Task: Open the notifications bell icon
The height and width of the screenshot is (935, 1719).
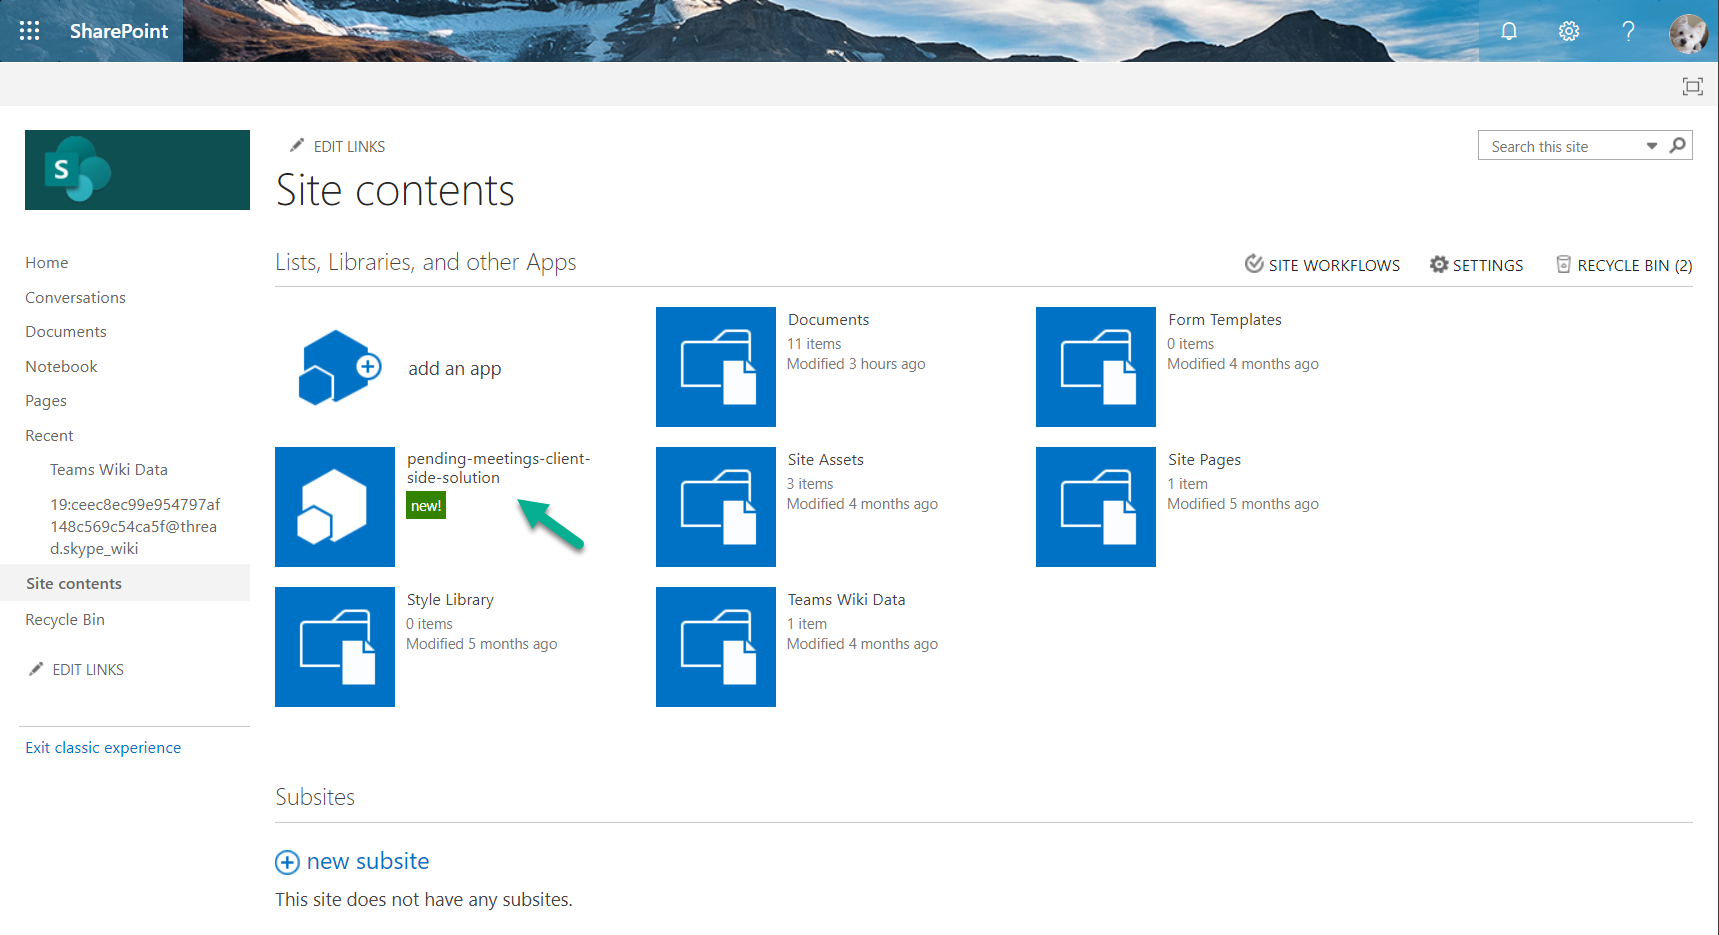Action: (x=1509, y=31)
